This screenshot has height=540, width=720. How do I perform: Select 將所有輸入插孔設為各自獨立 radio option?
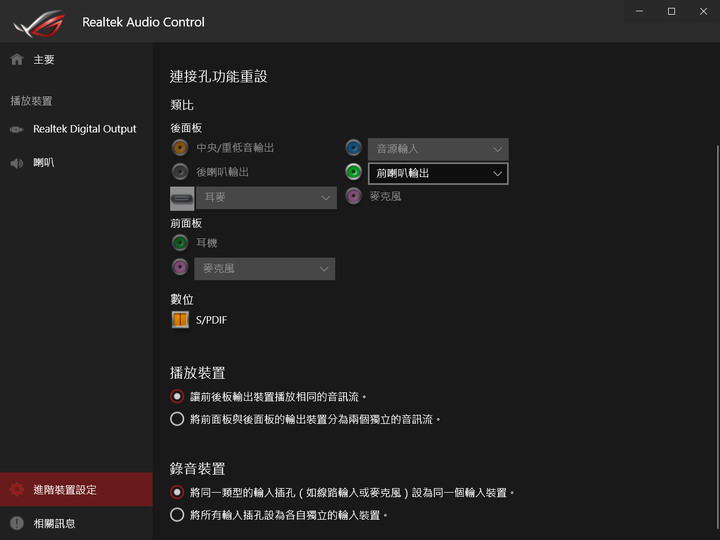click(x=177, y=515)
